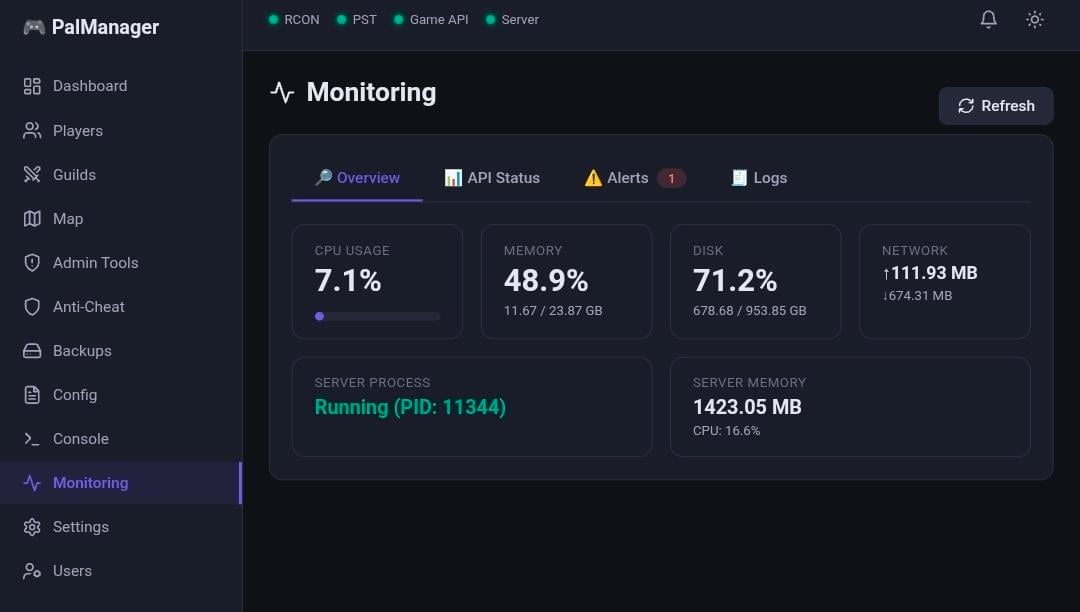The height and width of the screenshot is (612, 1080).
Task: Open the Guilds page
Action: (74, 175)
